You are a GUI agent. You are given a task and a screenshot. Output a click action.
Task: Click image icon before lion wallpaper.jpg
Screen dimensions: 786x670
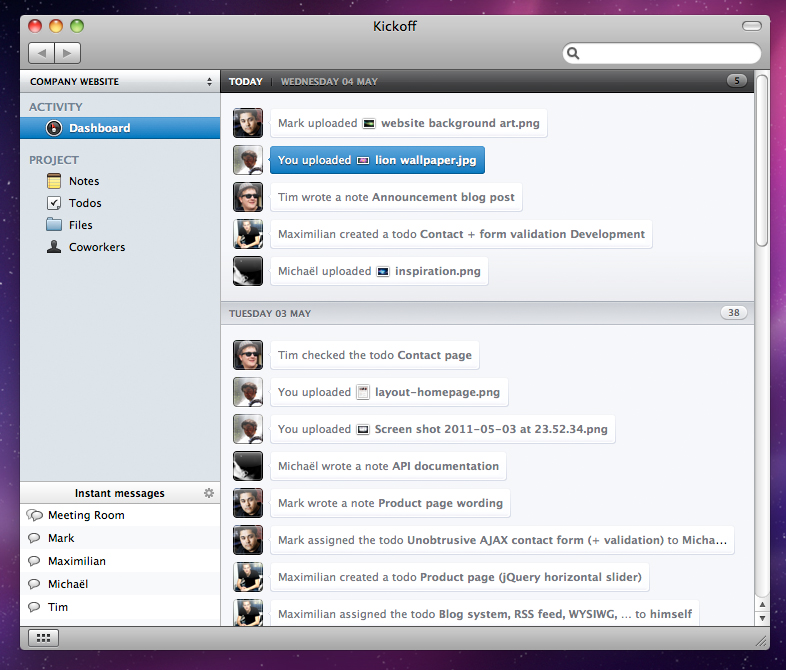point(363,160)
